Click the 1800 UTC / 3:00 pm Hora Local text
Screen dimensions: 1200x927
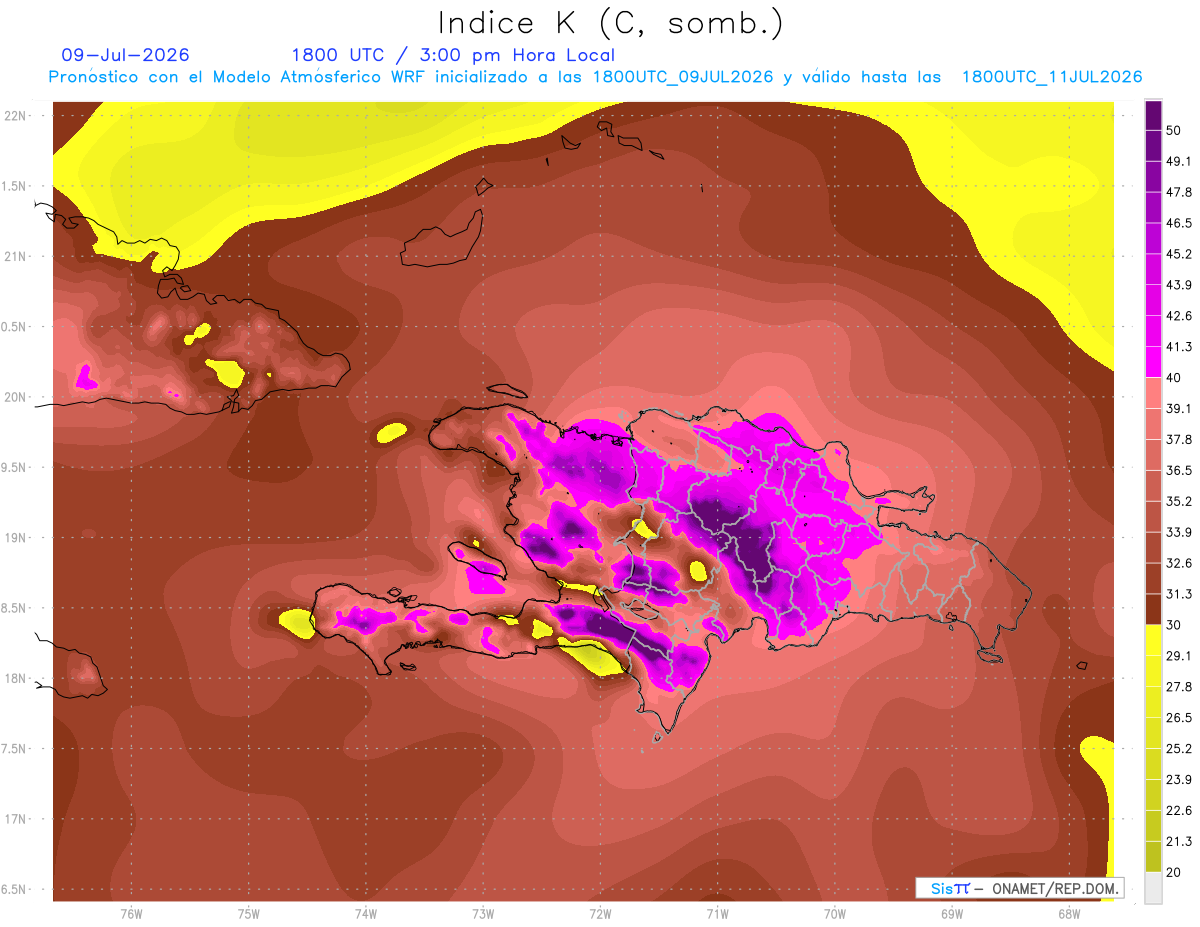coord(453,55)
